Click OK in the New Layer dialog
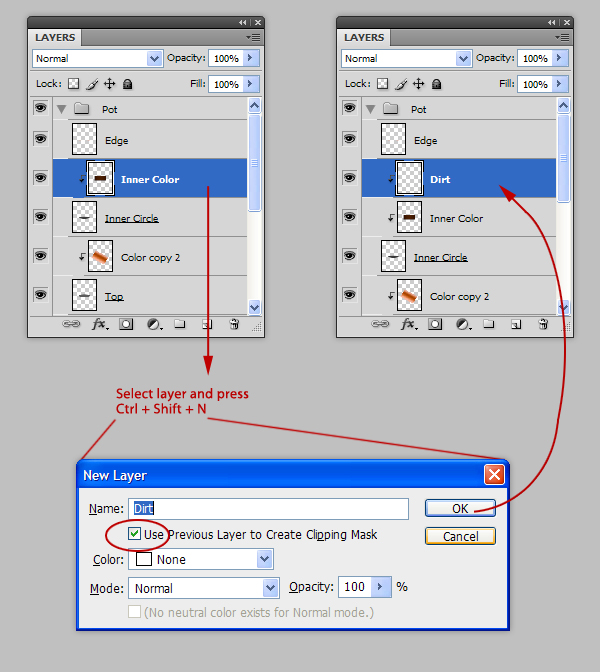The width and height of the screenshot is (600, 672). [x=460, y=508]
